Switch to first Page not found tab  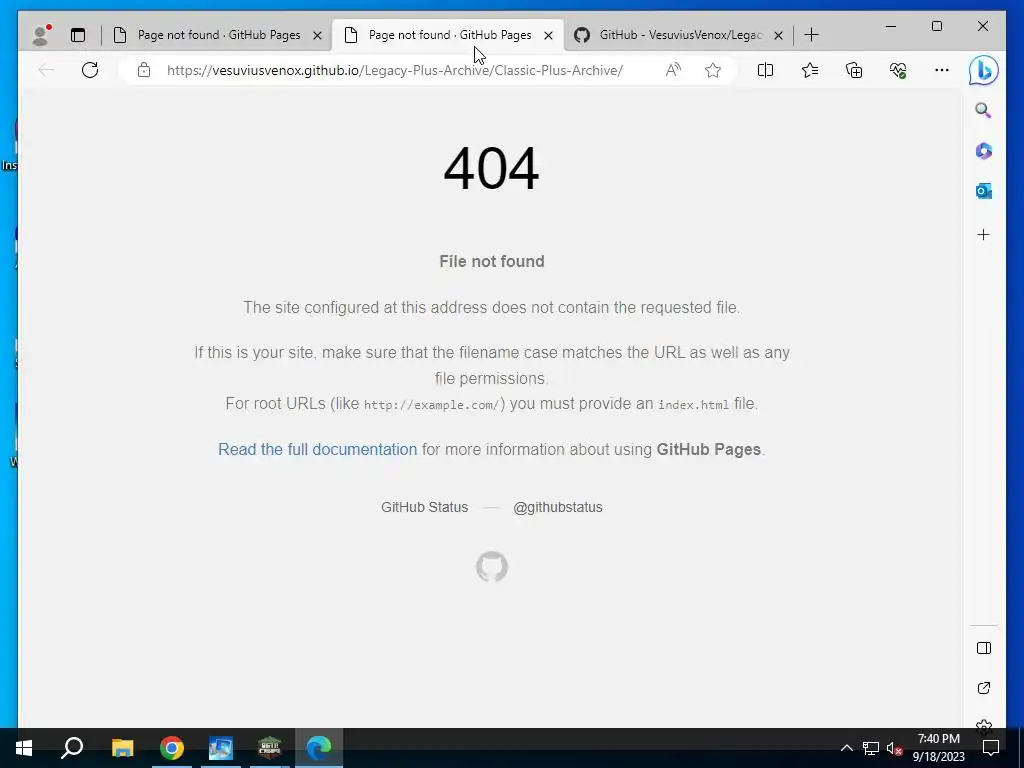pos(219,35)
